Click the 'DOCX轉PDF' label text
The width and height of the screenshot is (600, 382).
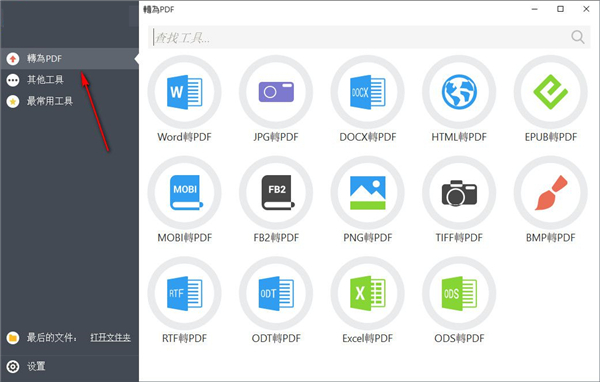368,137
